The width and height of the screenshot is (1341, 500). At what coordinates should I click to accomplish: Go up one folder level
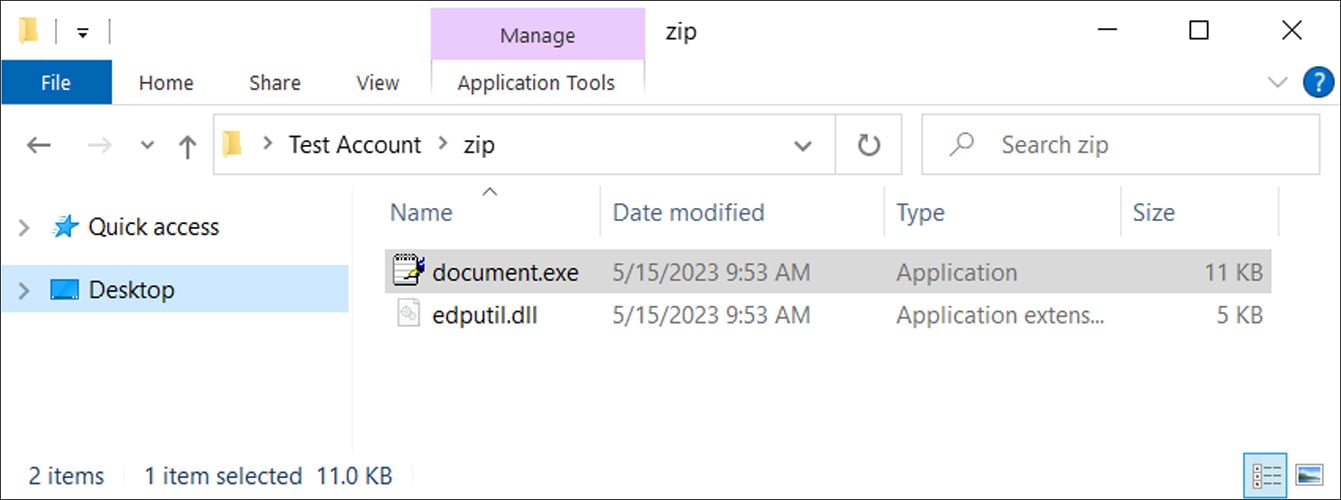187,146
